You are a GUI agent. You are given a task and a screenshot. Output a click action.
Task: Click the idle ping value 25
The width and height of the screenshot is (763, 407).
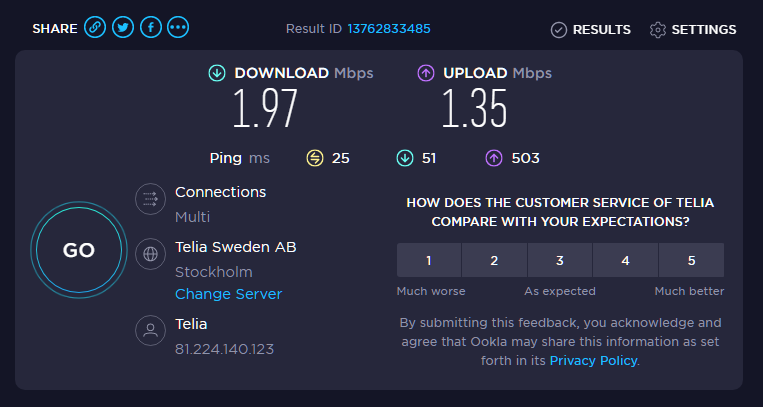tap(341, 158)
